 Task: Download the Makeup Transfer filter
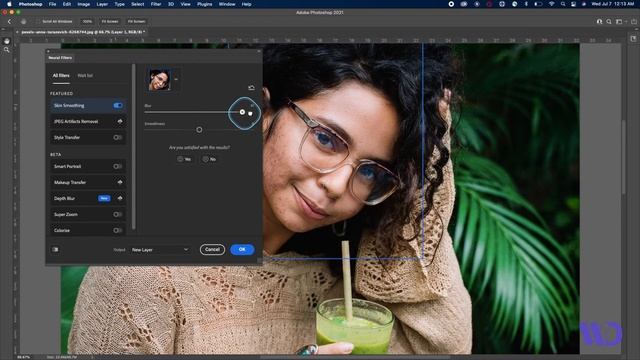[x=120, y=182]
